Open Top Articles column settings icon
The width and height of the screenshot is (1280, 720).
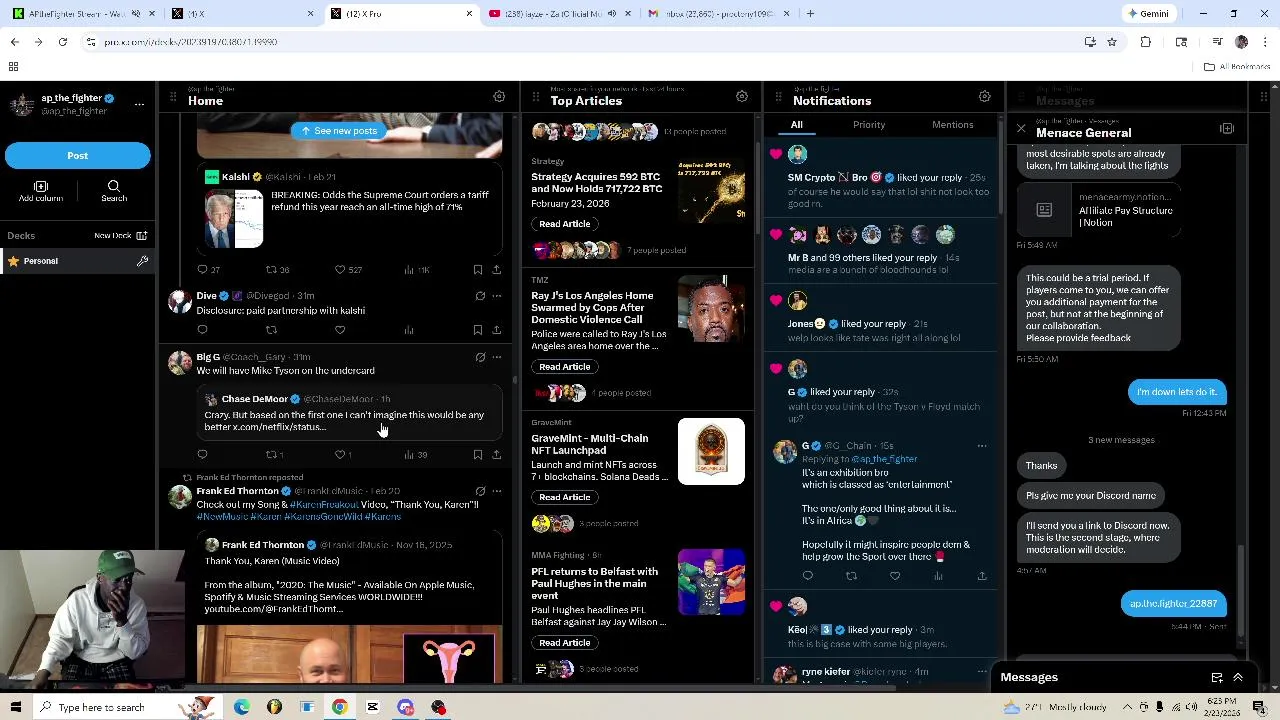tap(742, 97)
